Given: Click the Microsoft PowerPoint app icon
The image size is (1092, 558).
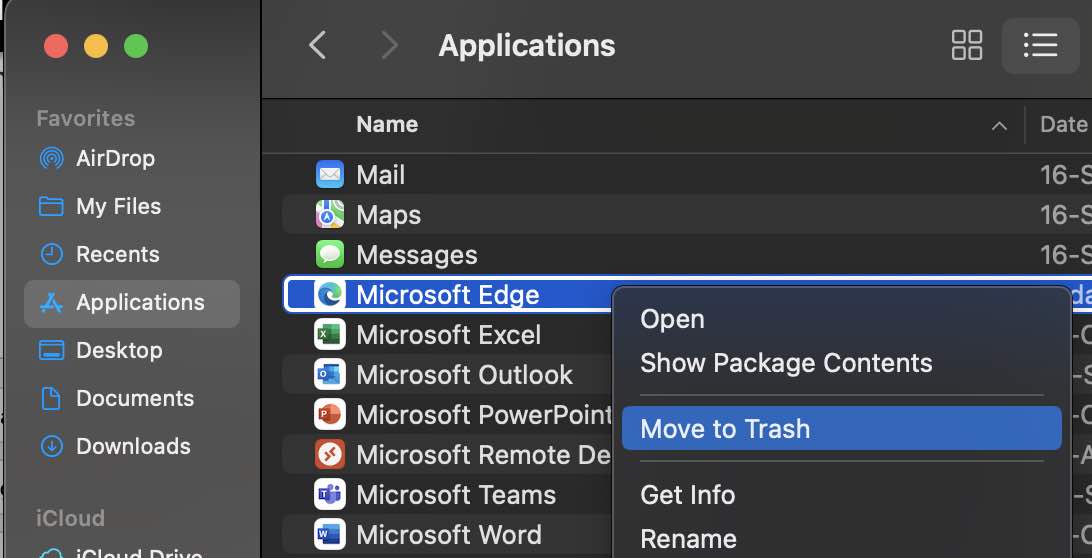Looking at the screenshot, I should click(x=330, y=415).
